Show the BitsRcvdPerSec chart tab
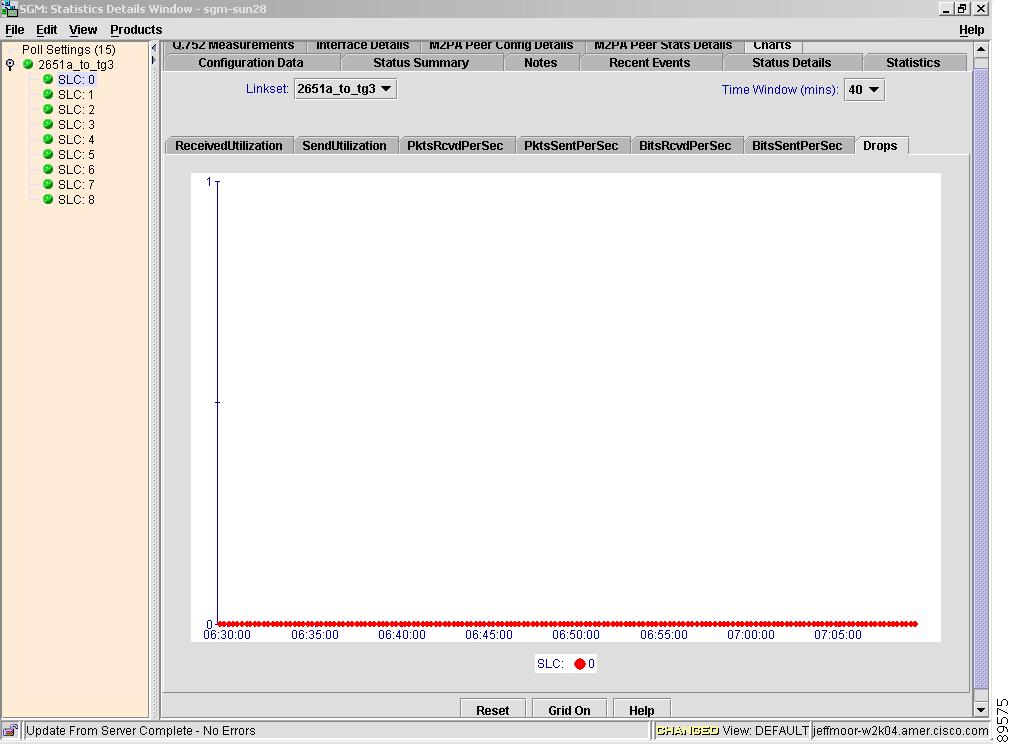Viewport: 1011px width, 744px height. 685,146
